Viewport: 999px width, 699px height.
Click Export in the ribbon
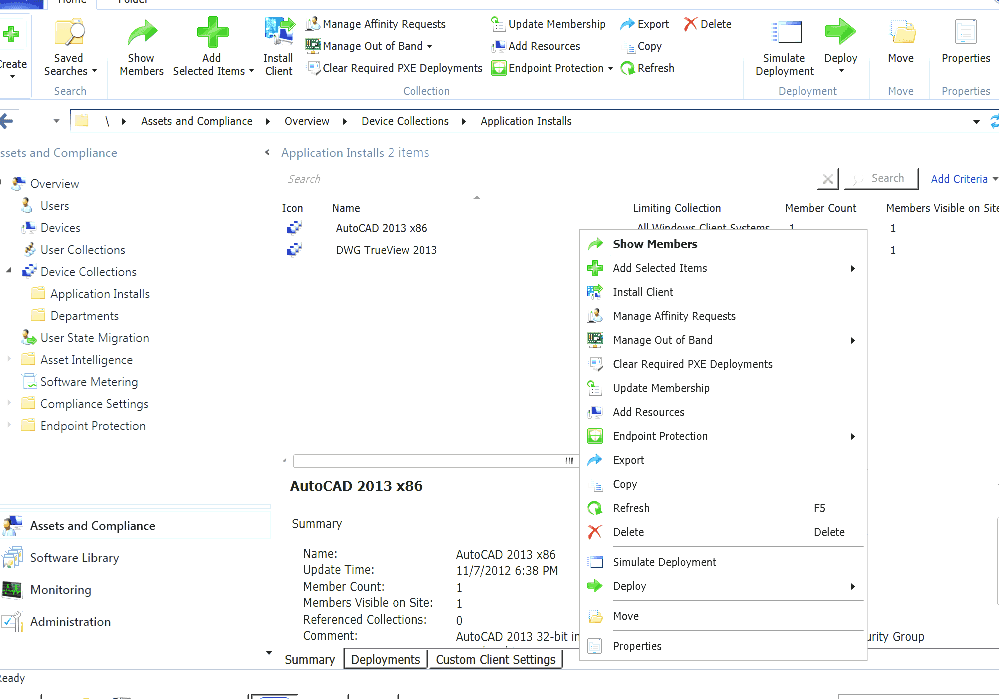[x=645, y=24]
